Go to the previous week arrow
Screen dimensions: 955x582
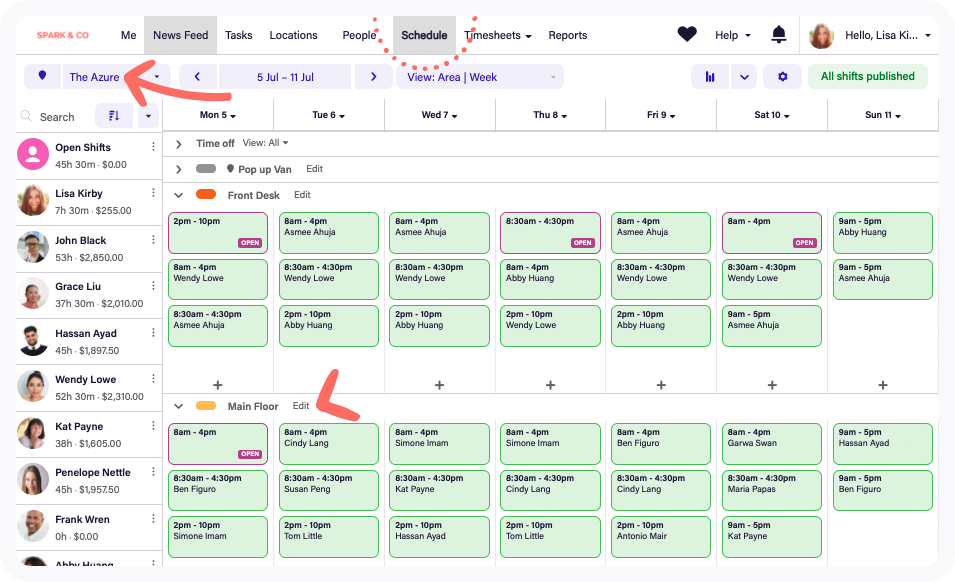[197, 77]
